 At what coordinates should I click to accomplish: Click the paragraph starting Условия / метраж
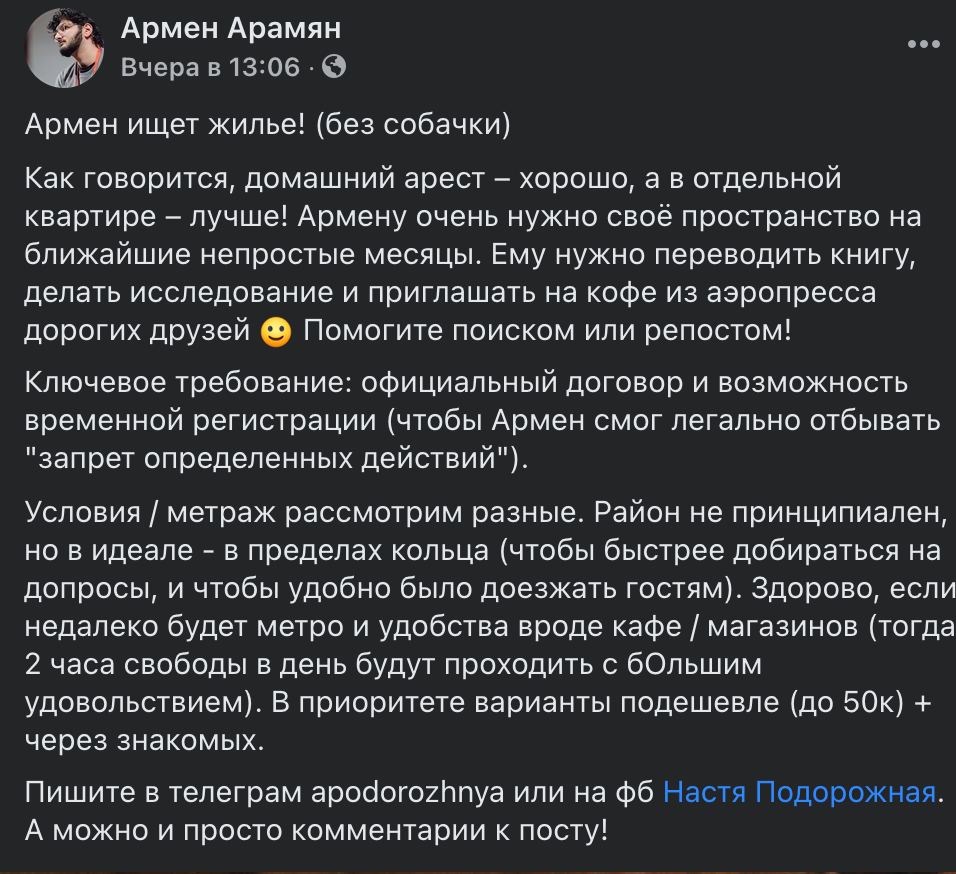tap(488, 626)
